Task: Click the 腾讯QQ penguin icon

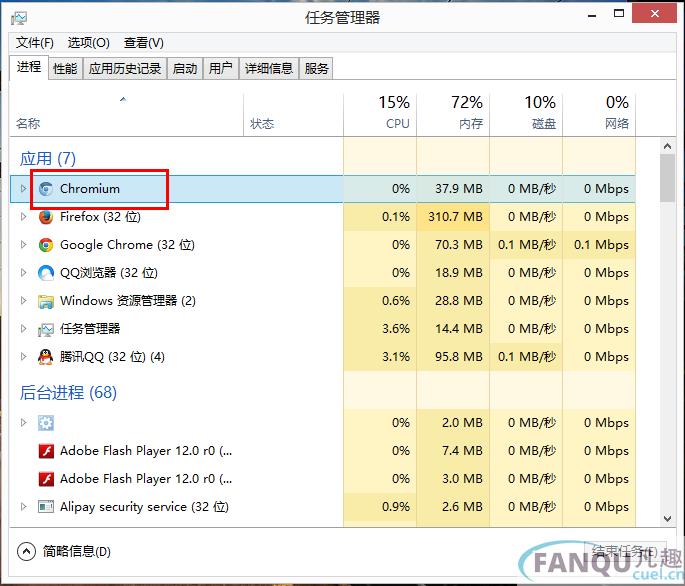Action: click(46, 357)
